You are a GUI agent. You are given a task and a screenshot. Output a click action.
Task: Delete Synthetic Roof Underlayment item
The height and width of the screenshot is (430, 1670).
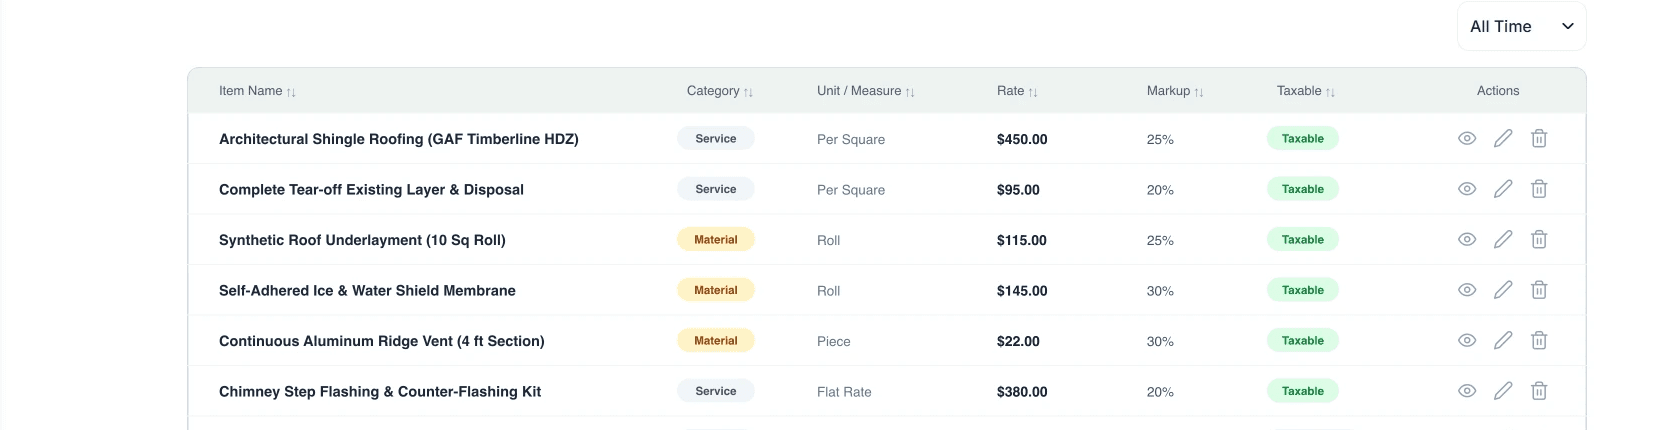(x=1539, y=240)
